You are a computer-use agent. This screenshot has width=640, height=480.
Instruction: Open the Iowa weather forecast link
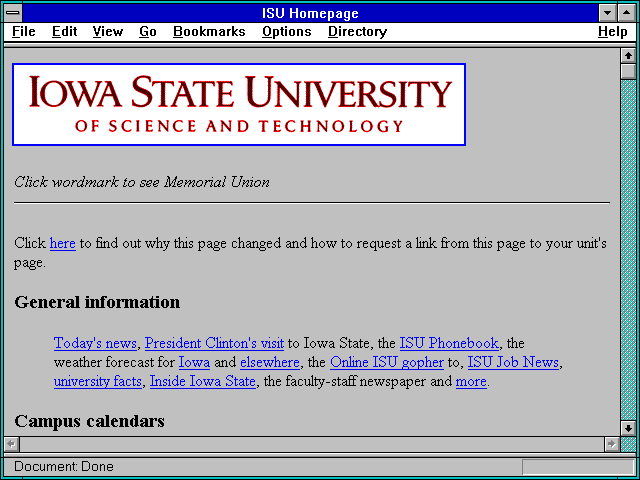(194, 362)
